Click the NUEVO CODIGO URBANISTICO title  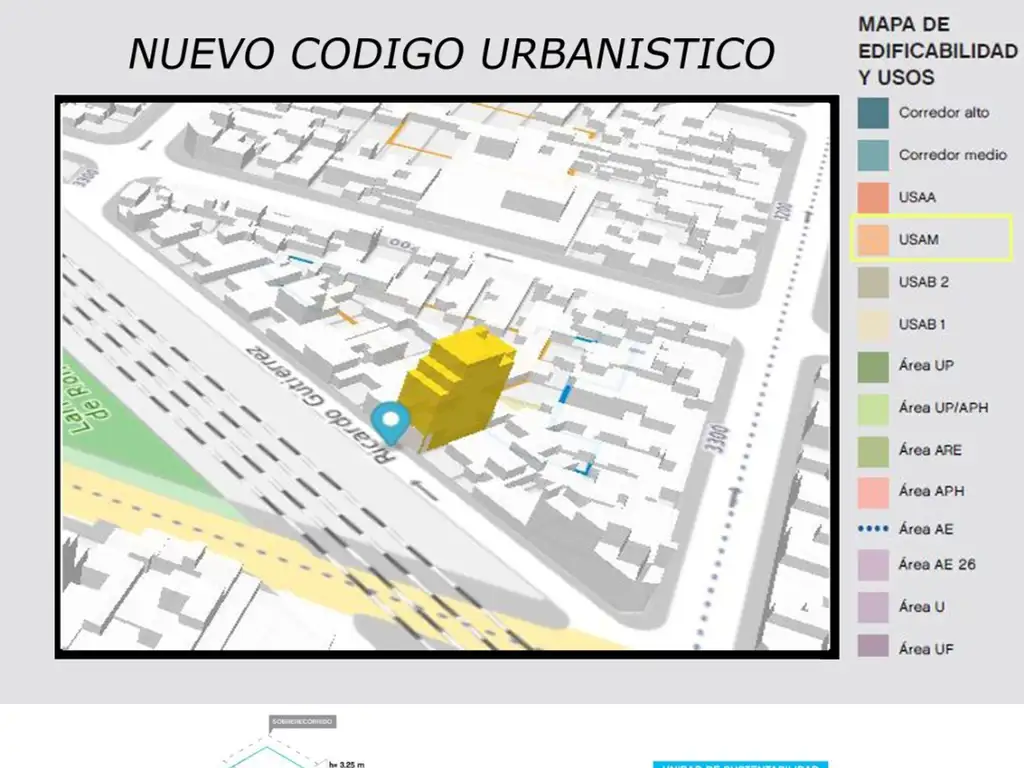tap(451, 53)
